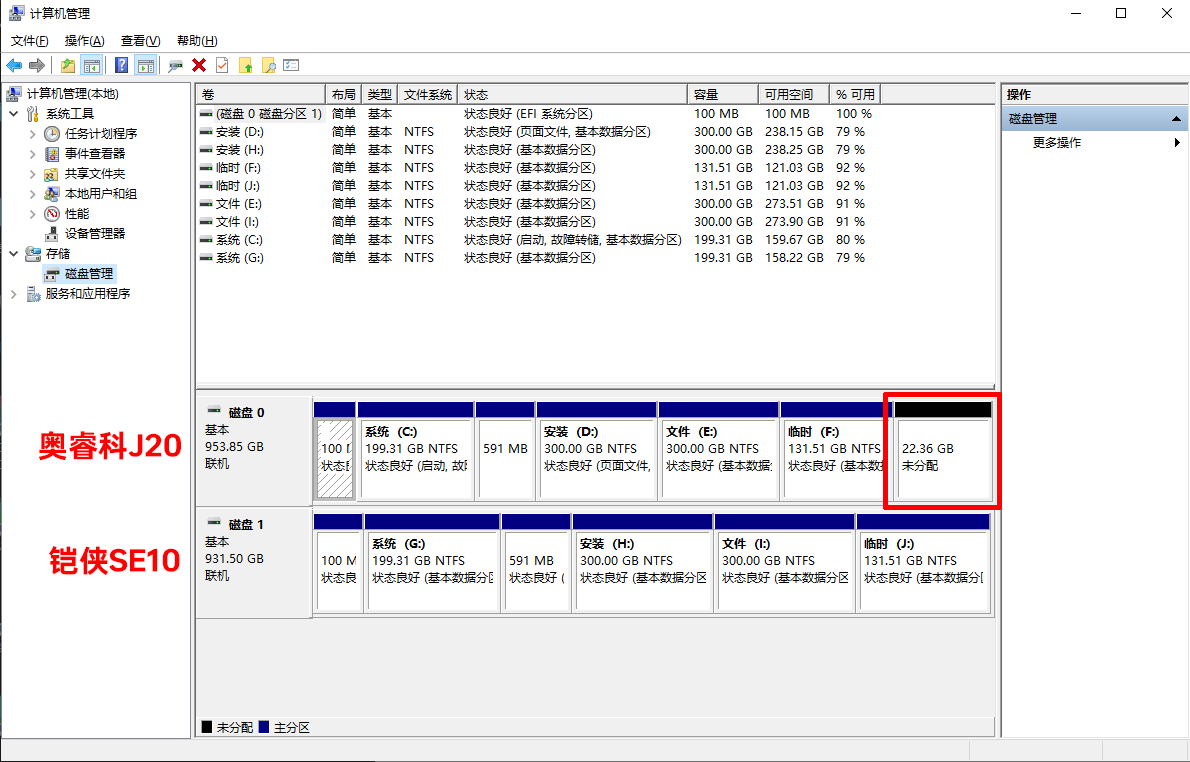Image resolution: width=1190 pixels, height=762 pixels.
Task: Click the magnifier search folder toolbar icon
Action: (x=268, y=65)
